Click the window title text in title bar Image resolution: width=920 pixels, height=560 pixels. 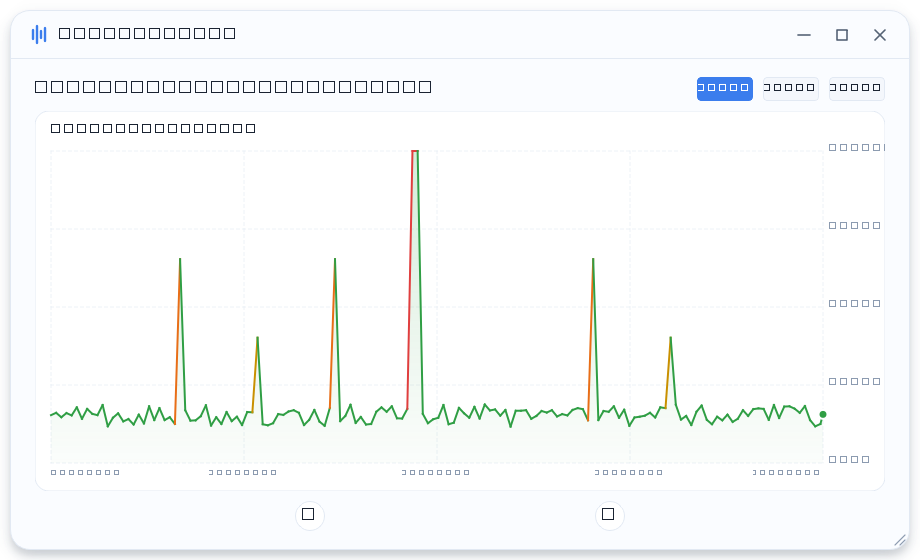coord(147,33)
